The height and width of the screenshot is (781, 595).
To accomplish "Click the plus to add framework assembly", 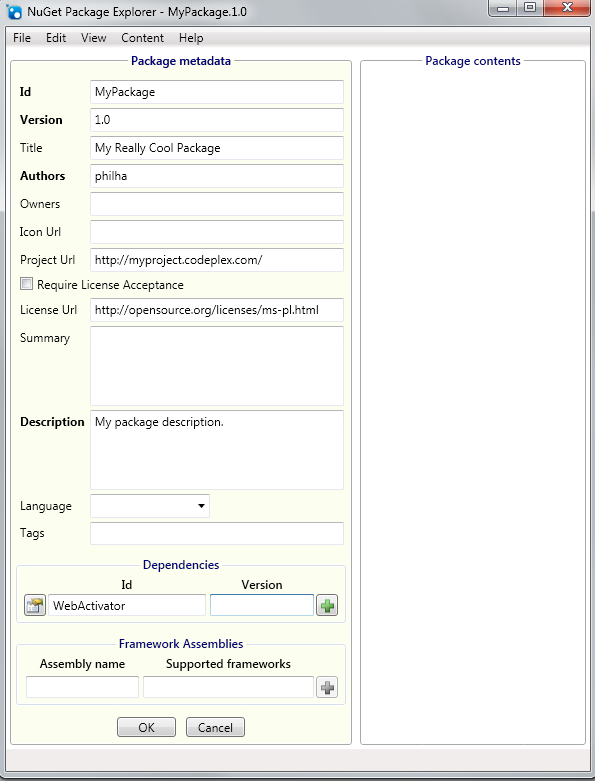I will click(x=327, y=687).
